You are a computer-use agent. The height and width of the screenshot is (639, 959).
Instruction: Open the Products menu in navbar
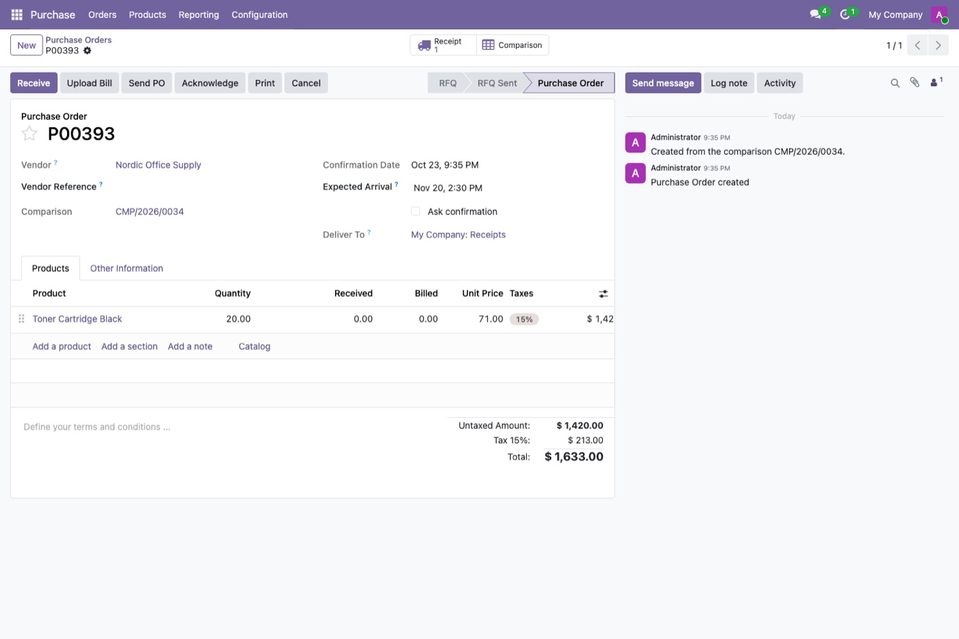tap(147, 15)
